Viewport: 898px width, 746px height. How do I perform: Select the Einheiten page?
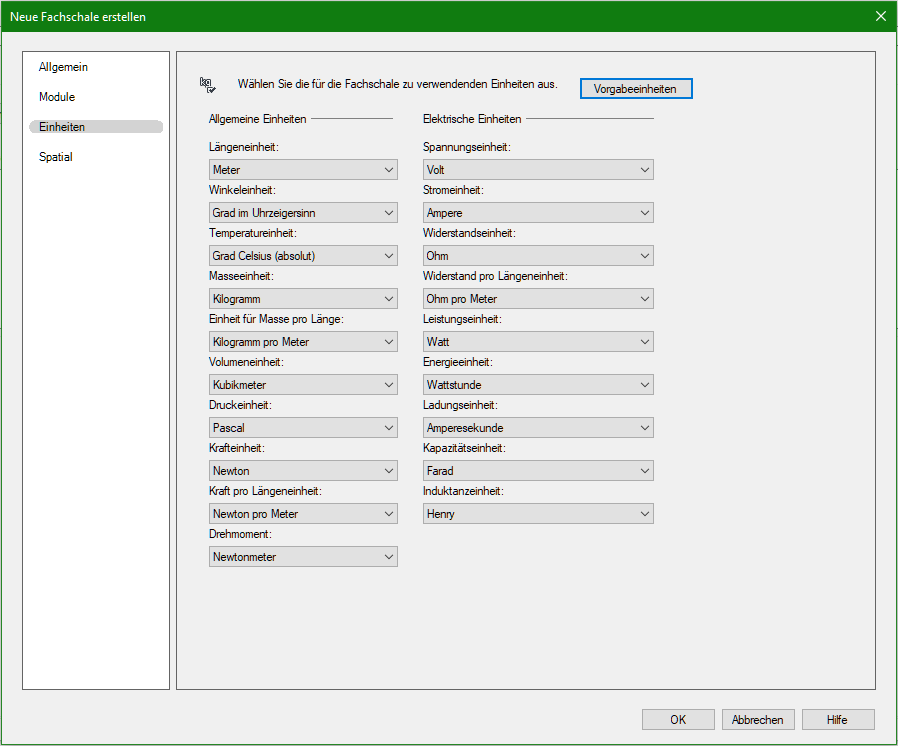click(96, 127)
